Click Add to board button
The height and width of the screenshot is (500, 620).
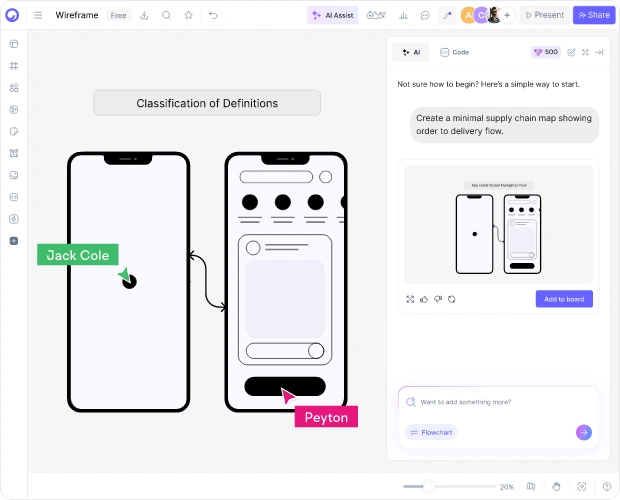point(564,299)
